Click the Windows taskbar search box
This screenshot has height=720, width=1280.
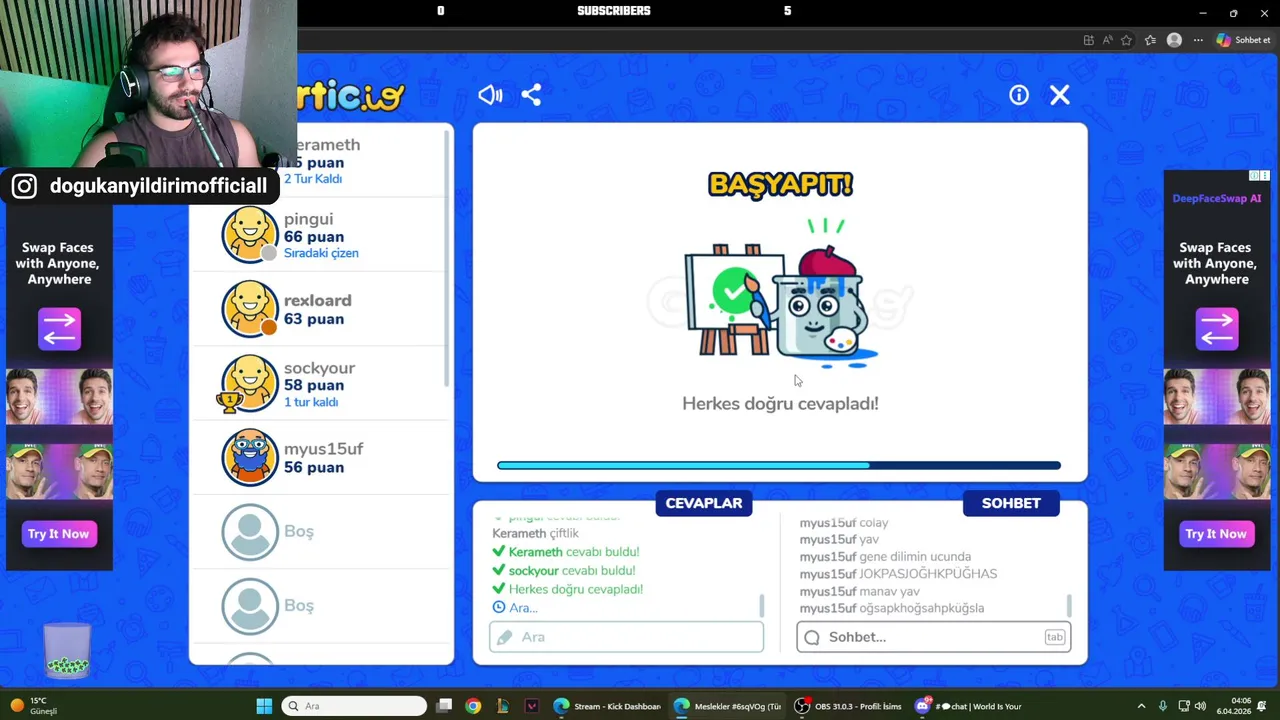click(x=354, y=706)
